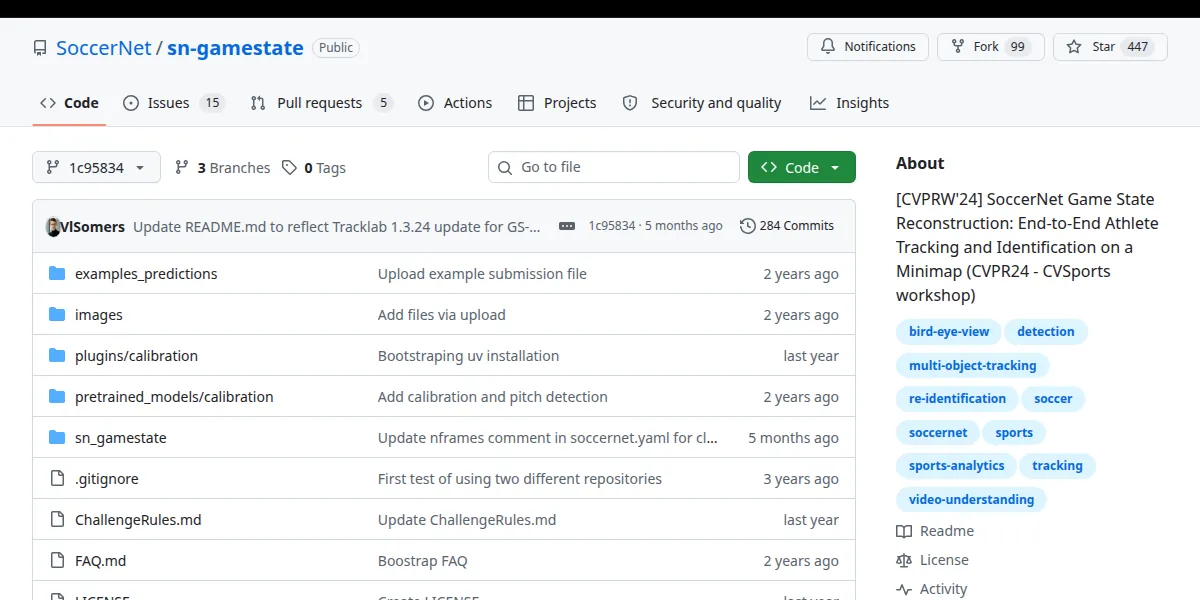Select the bird-eye-view topic tag
This screenshot has width=1200, height=600.
click(949, 332)
